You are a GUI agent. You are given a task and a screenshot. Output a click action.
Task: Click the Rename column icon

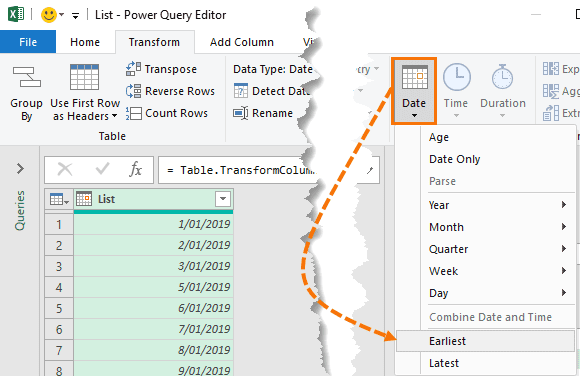pos(241,113)
